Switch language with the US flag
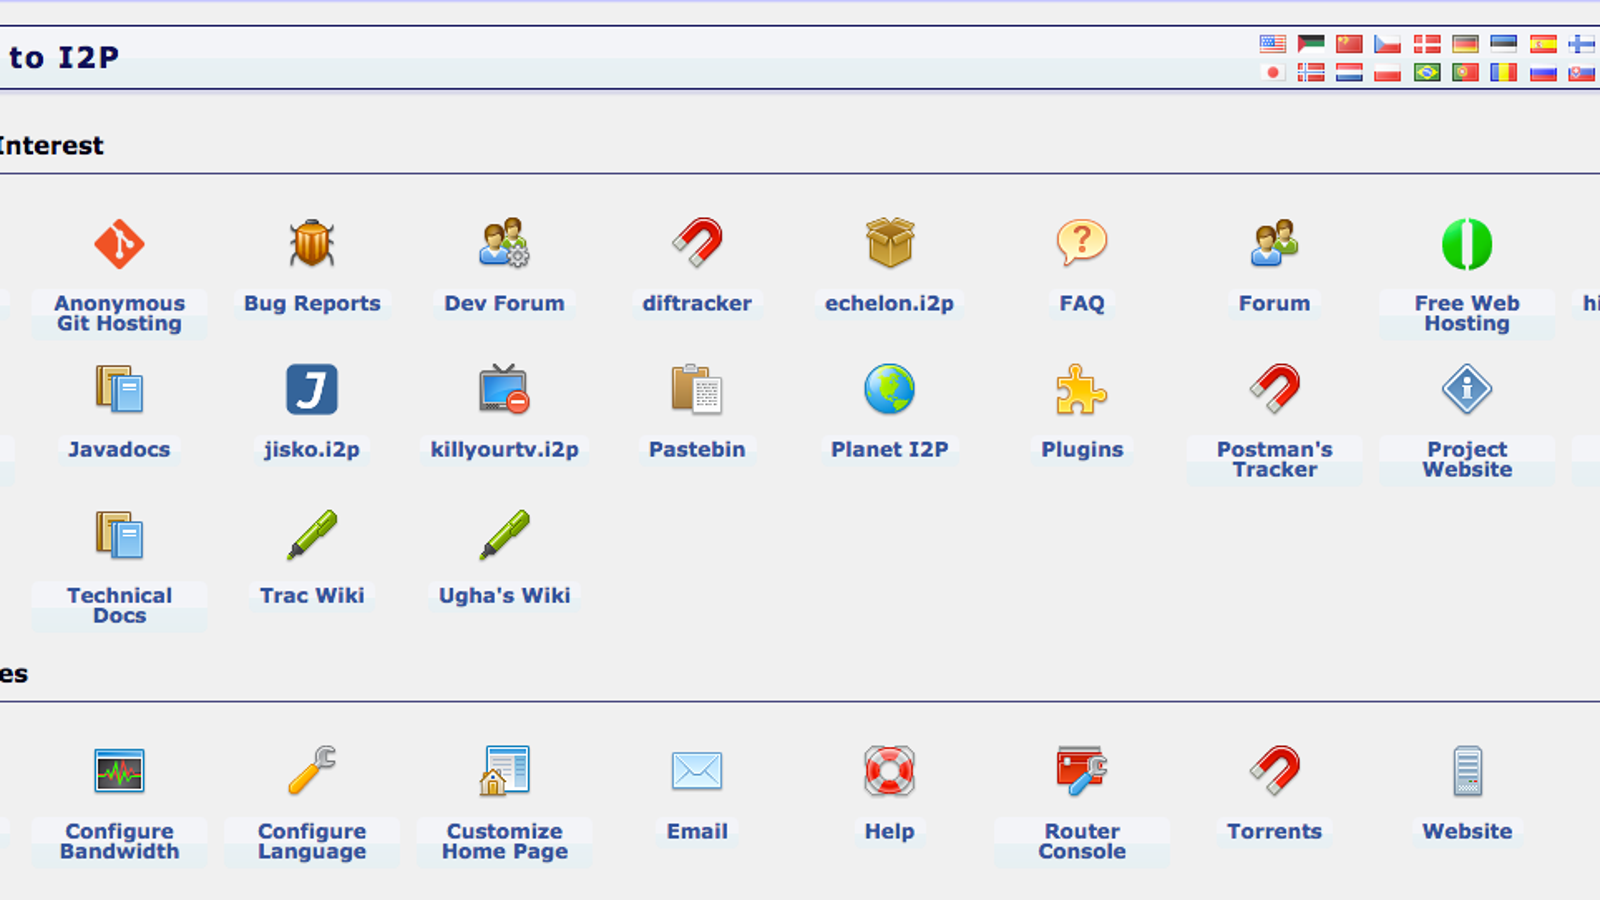 coord(1273,44)
